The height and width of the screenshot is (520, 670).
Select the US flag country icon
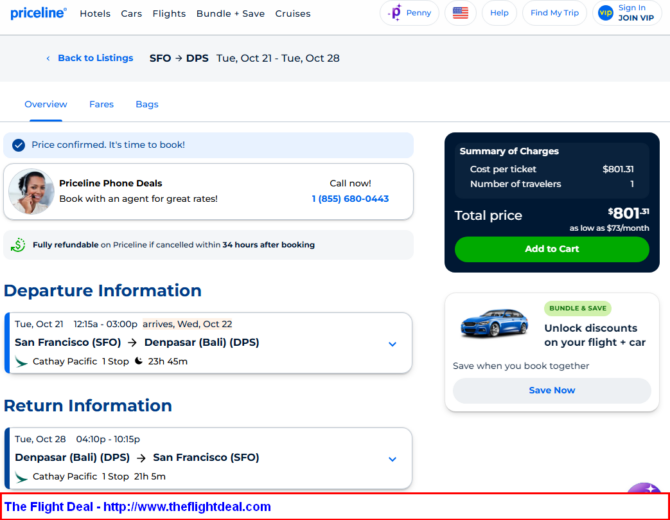[460, 13]
